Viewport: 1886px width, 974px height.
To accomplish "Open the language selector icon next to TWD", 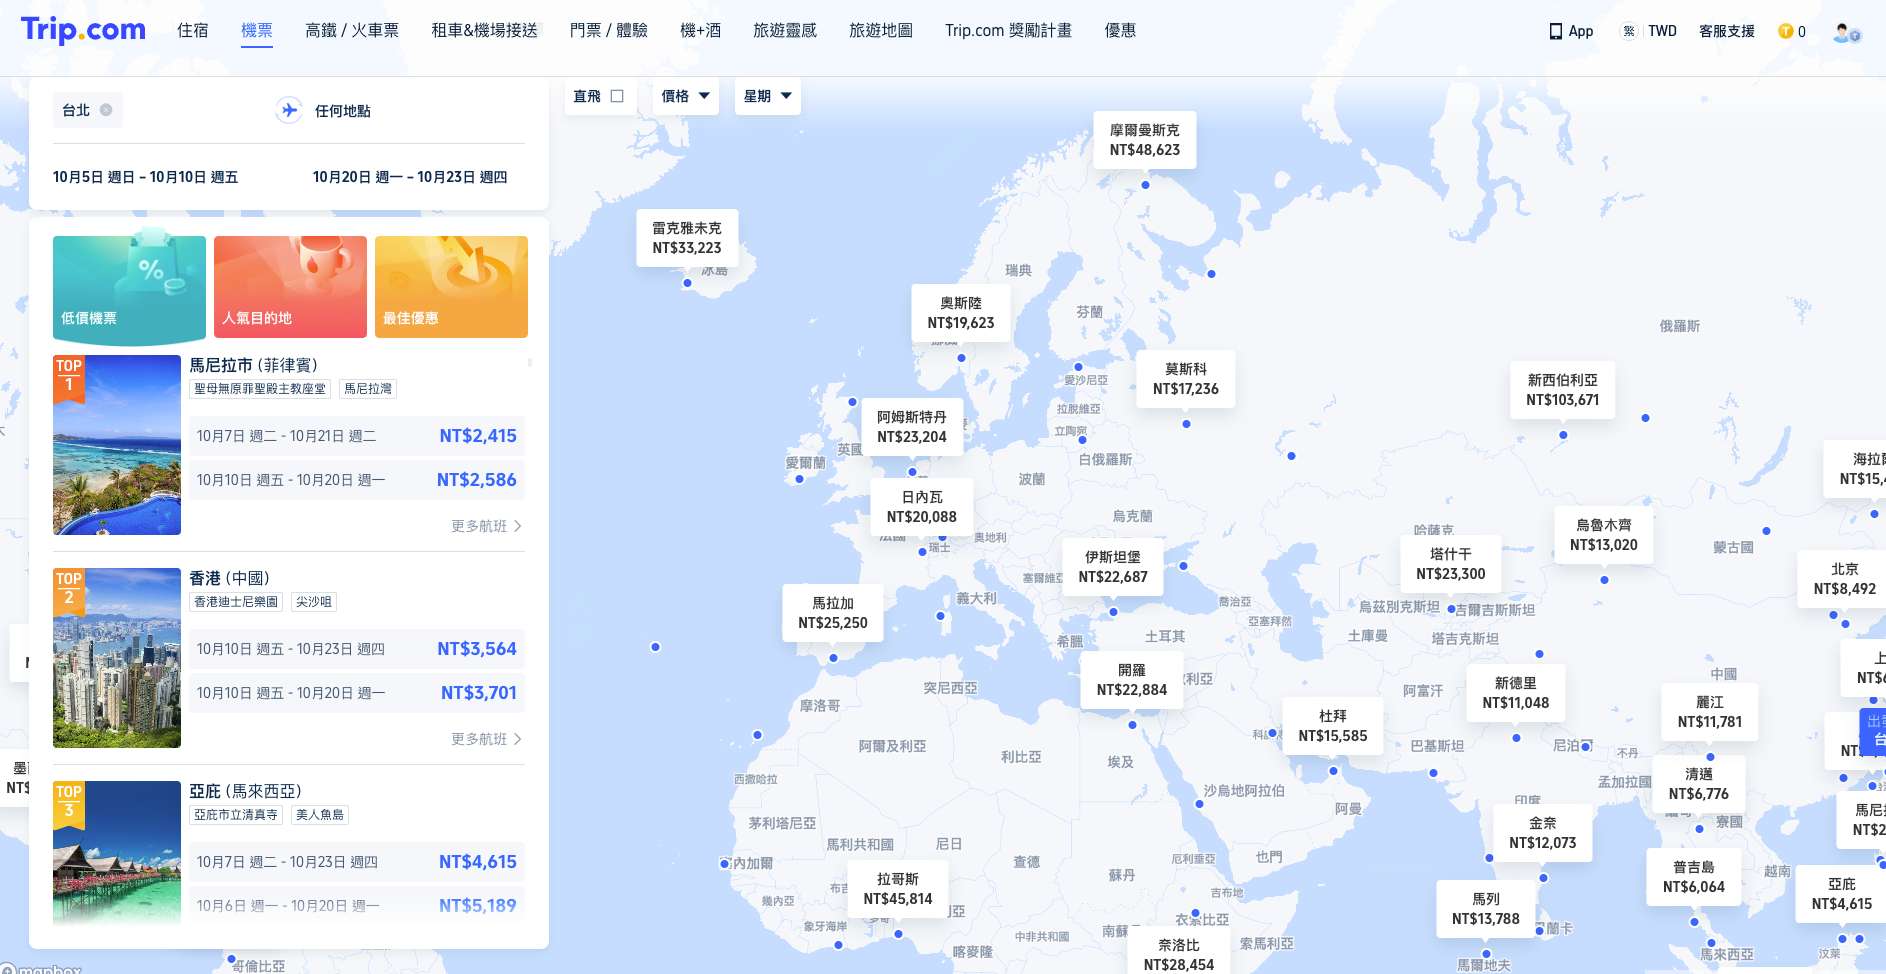I will (x=1629, y=31).
